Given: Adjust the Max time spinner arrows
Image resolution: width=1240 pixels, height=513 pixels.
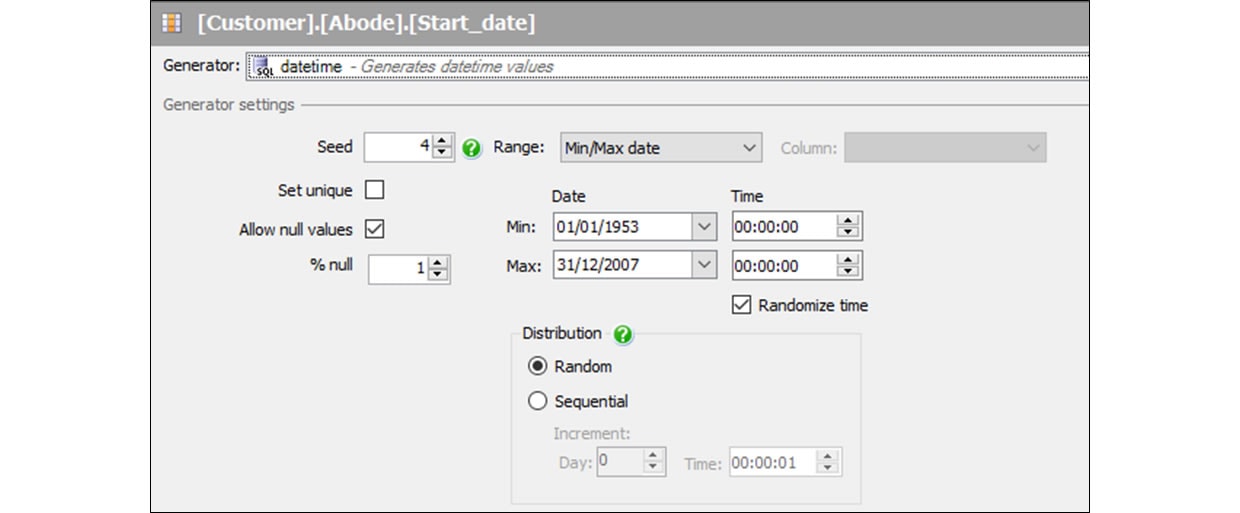Looking at the screenshot, I should coord(848,266).
